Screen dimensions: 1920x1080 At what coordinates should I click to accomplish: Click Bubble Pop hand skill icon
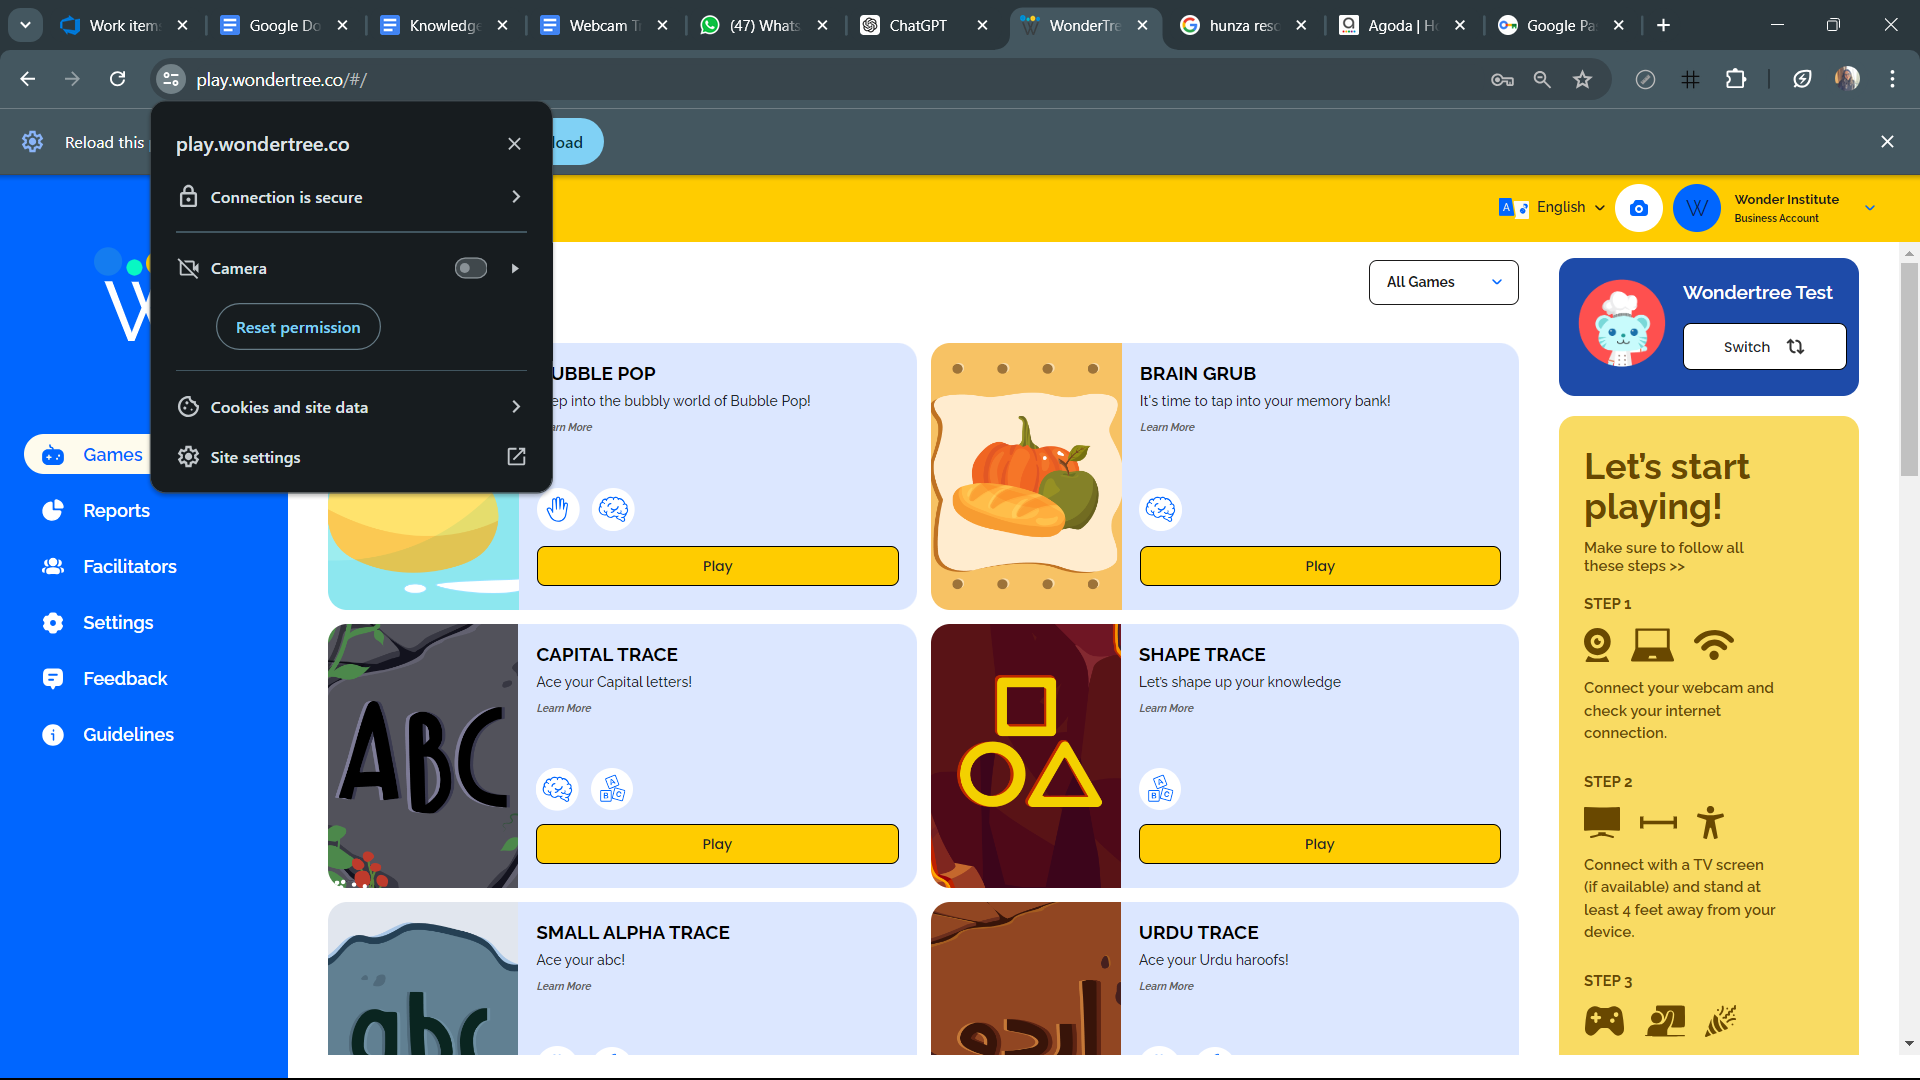(558, 509)
